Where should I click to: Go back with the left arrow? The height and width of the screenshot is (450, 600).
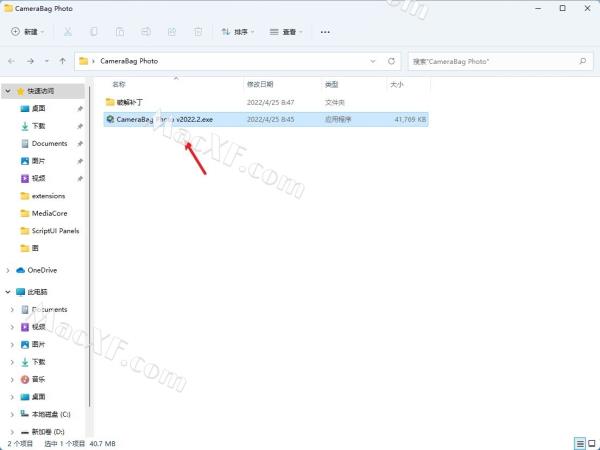pos(11,61)
